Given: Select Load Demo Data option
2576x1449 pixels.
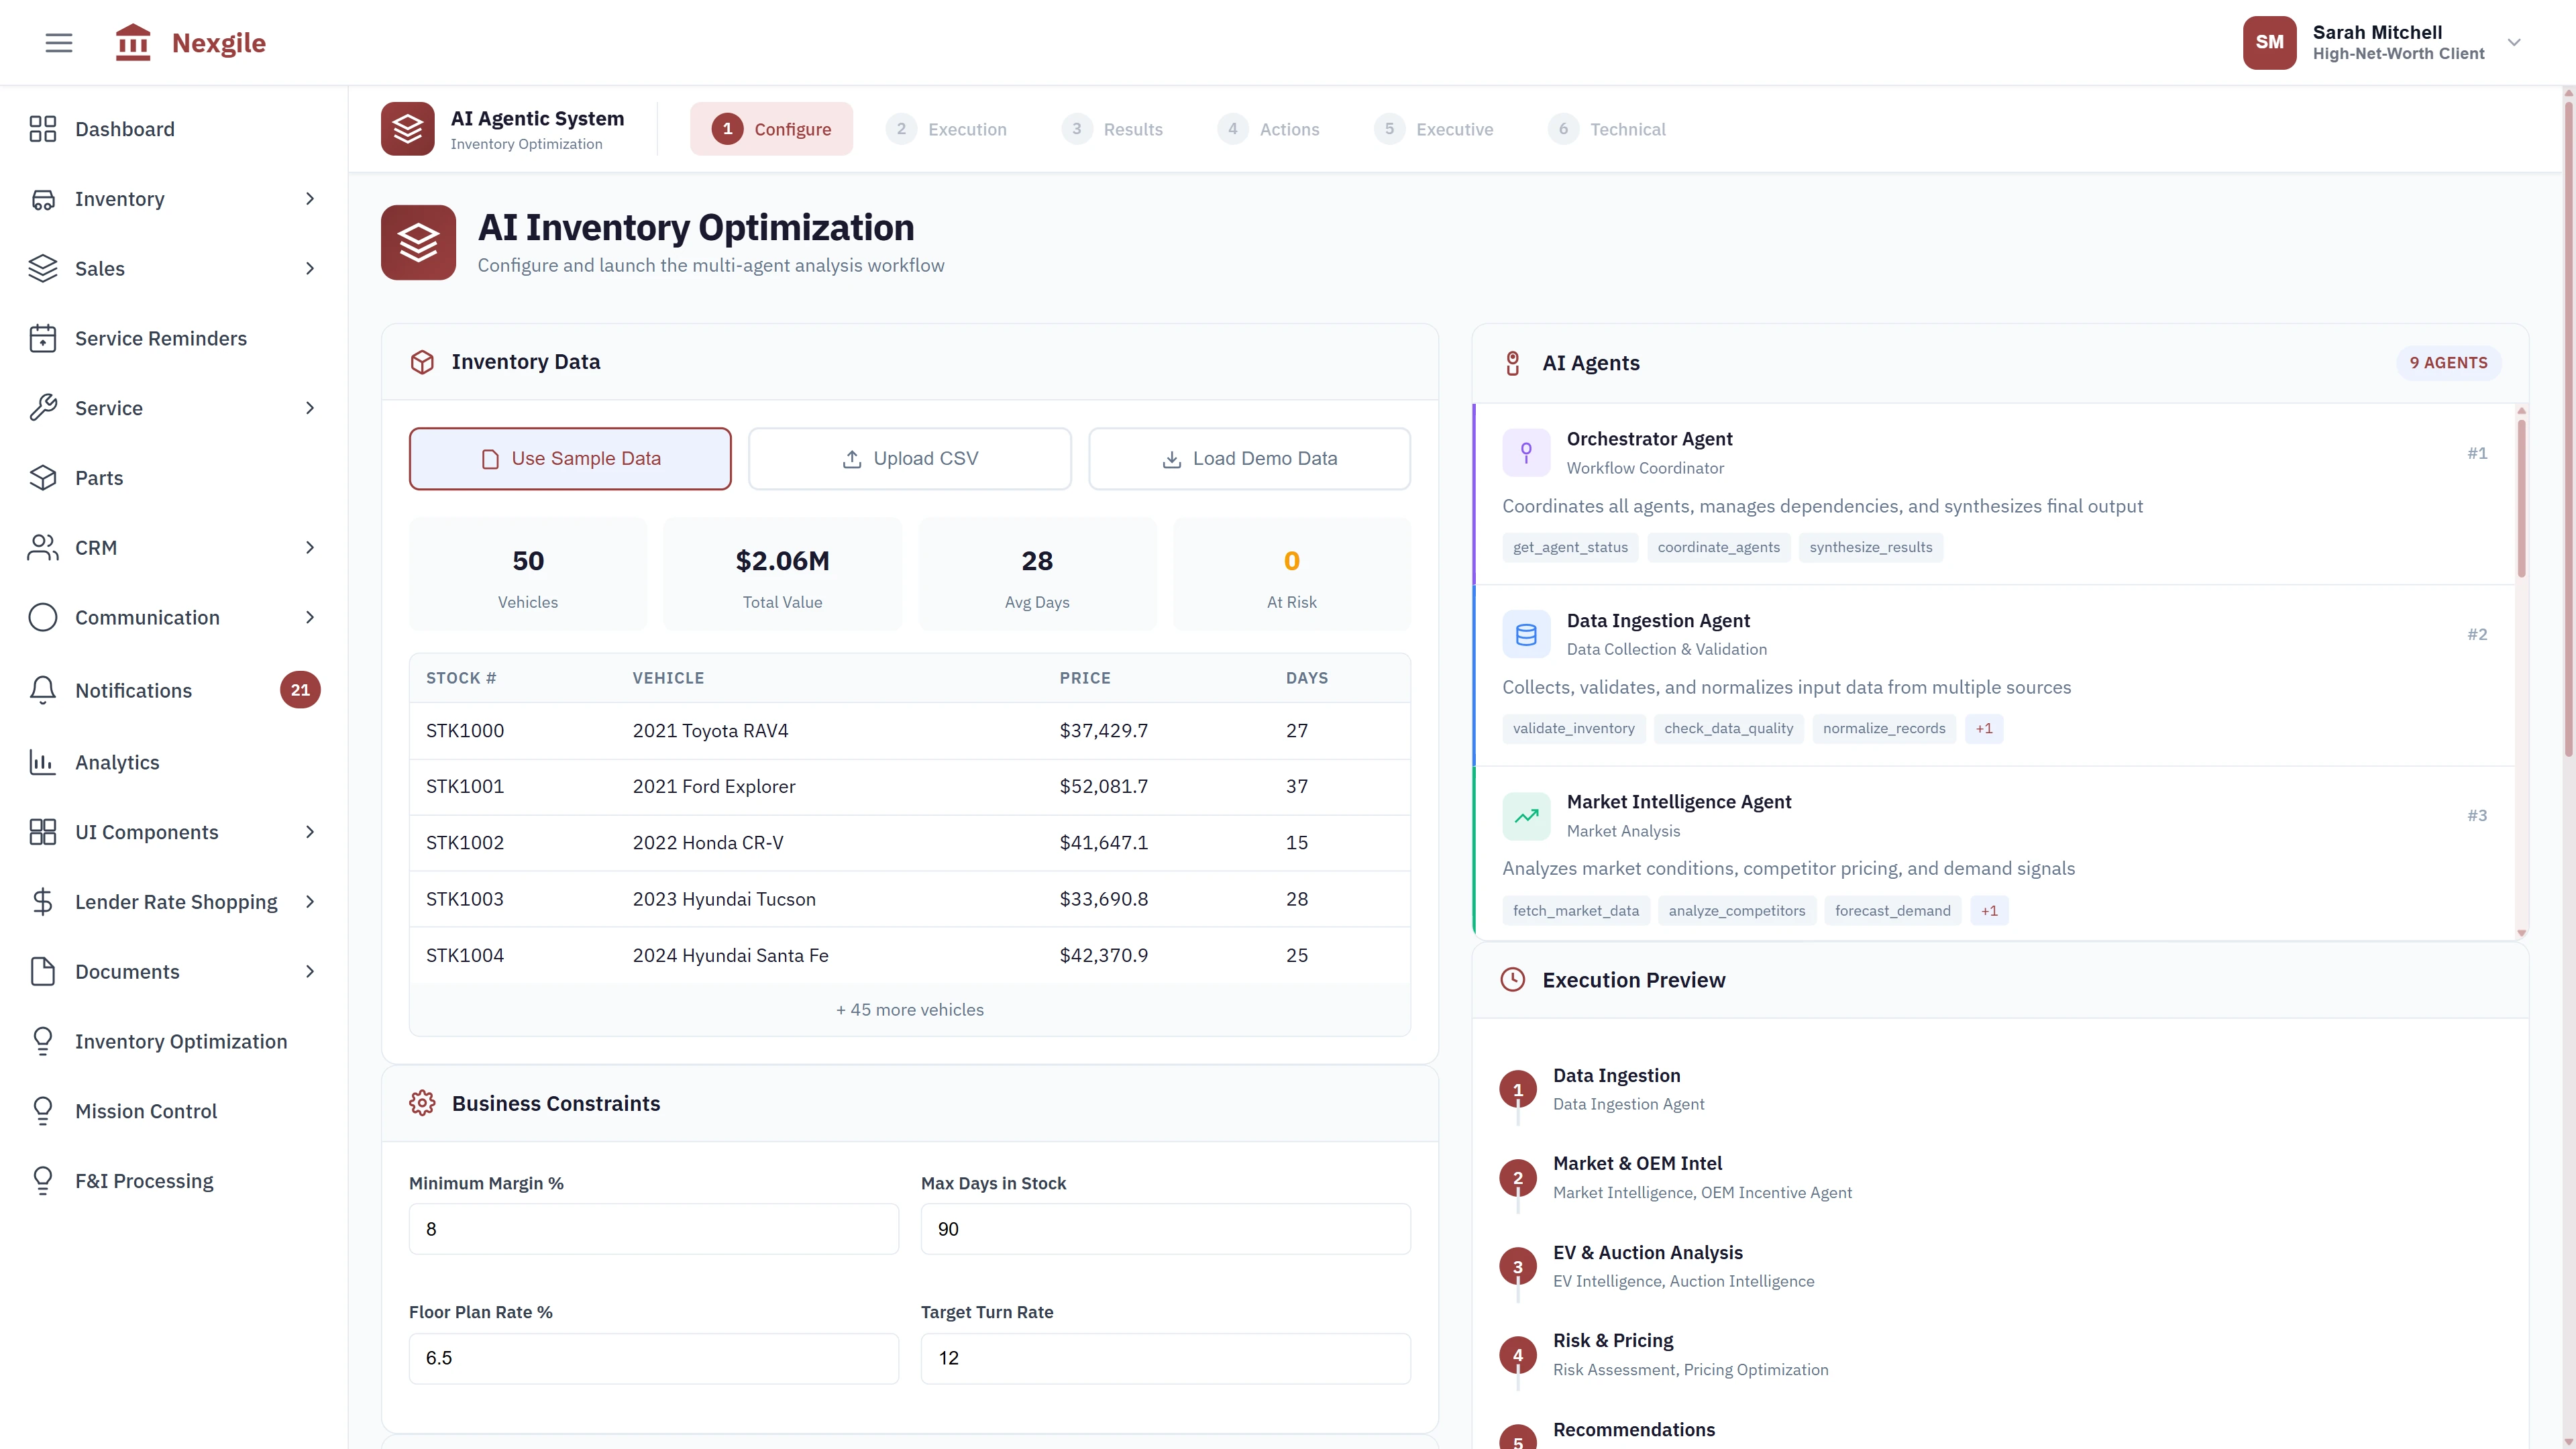Looking at the screenshot, I should [1249, 458].
